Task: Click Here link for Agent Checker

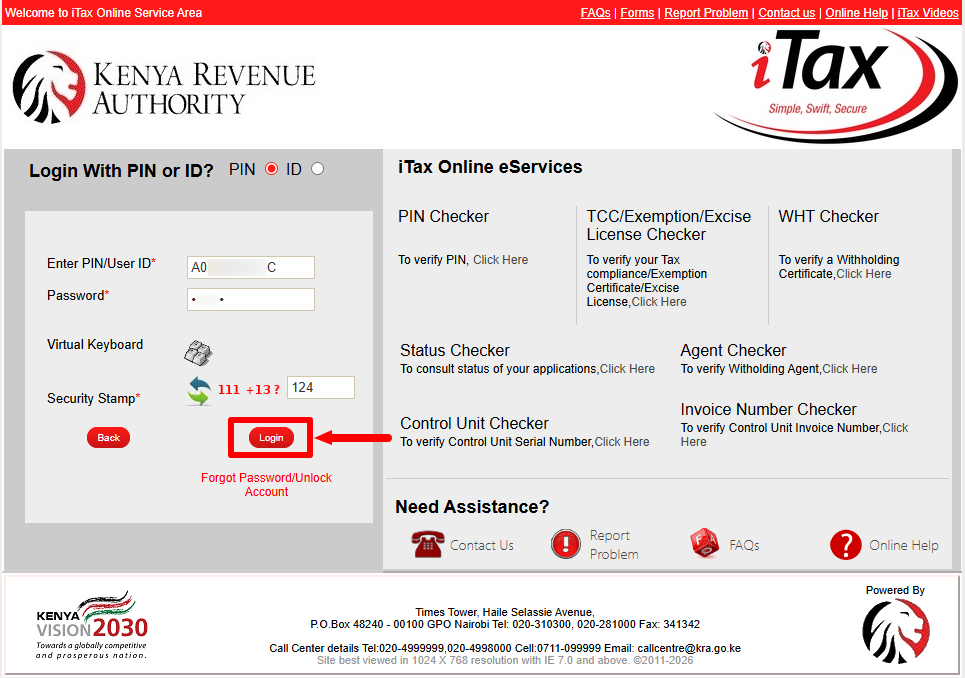Action: click(x=850, y=369)
